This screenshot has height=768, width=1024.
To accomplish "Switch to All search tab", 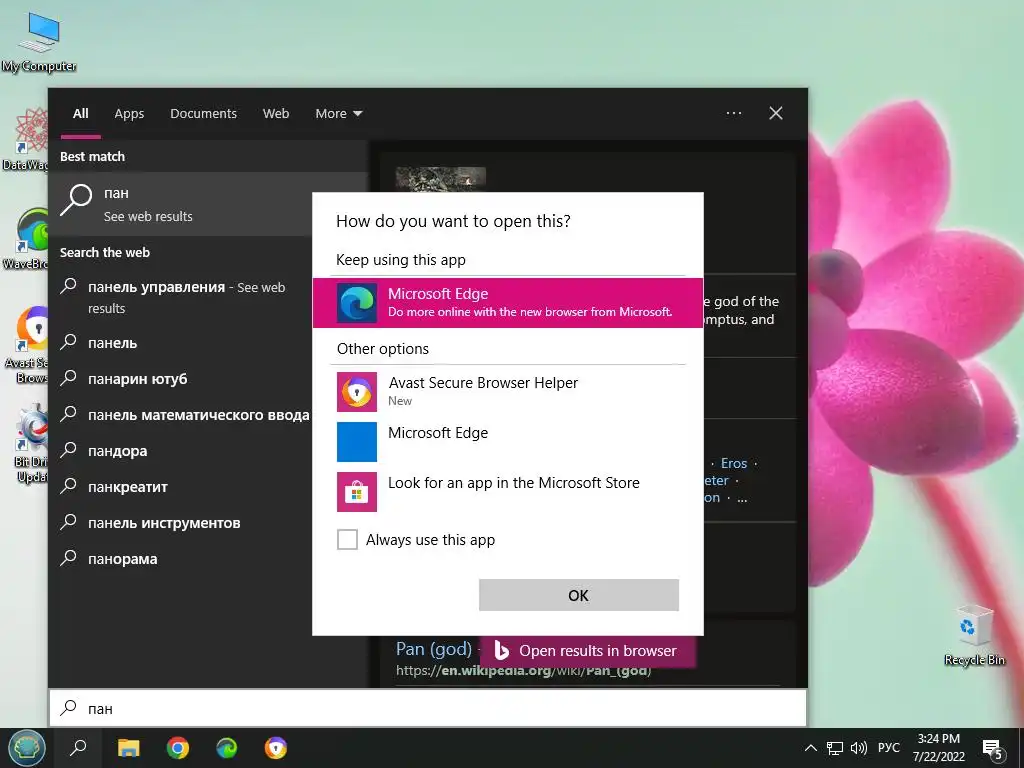I will pos(80,114).
